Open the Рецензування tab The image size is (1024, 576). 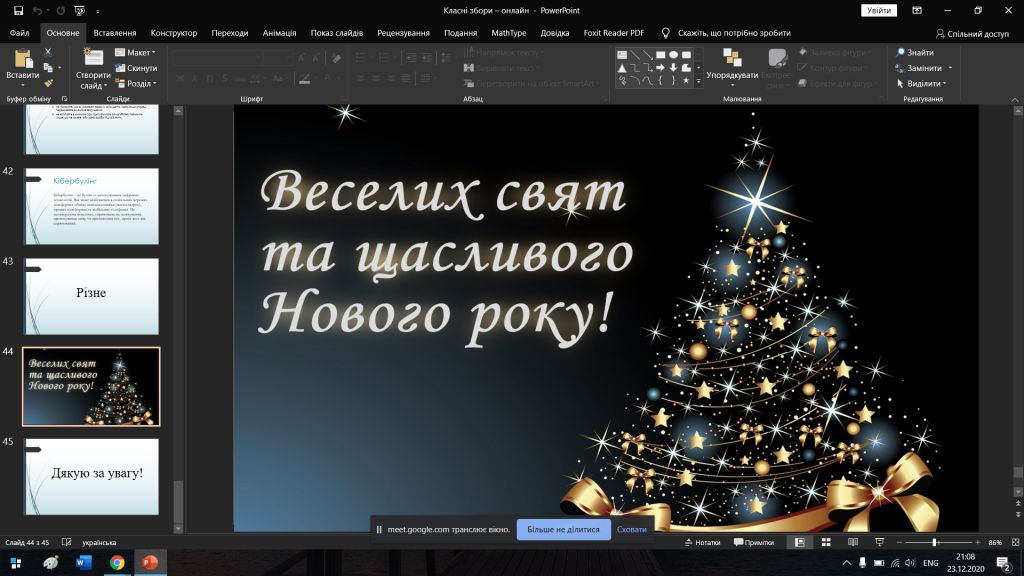[x=404, y=33]
